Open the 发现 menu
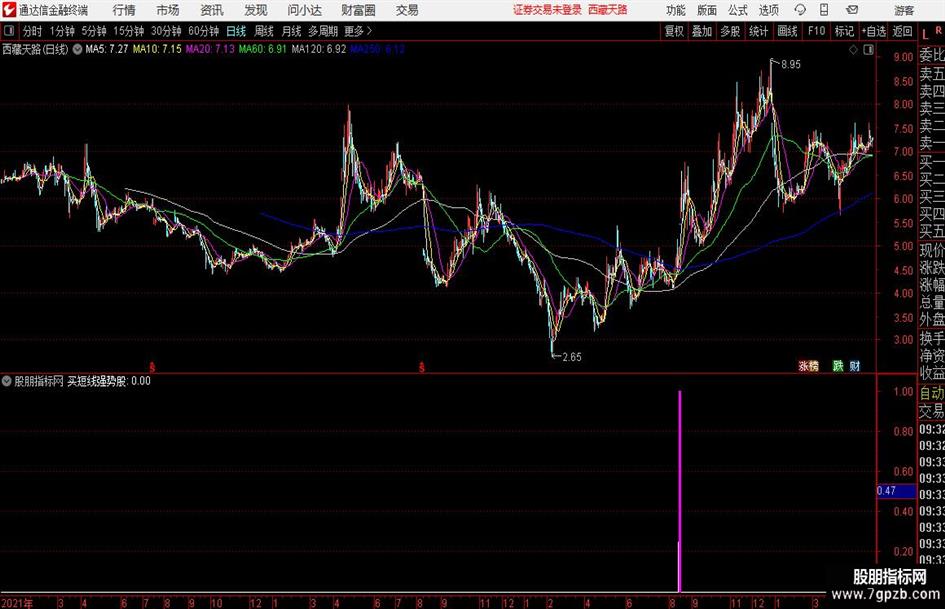This screenshot has height=609, width=945. (256, 10)
